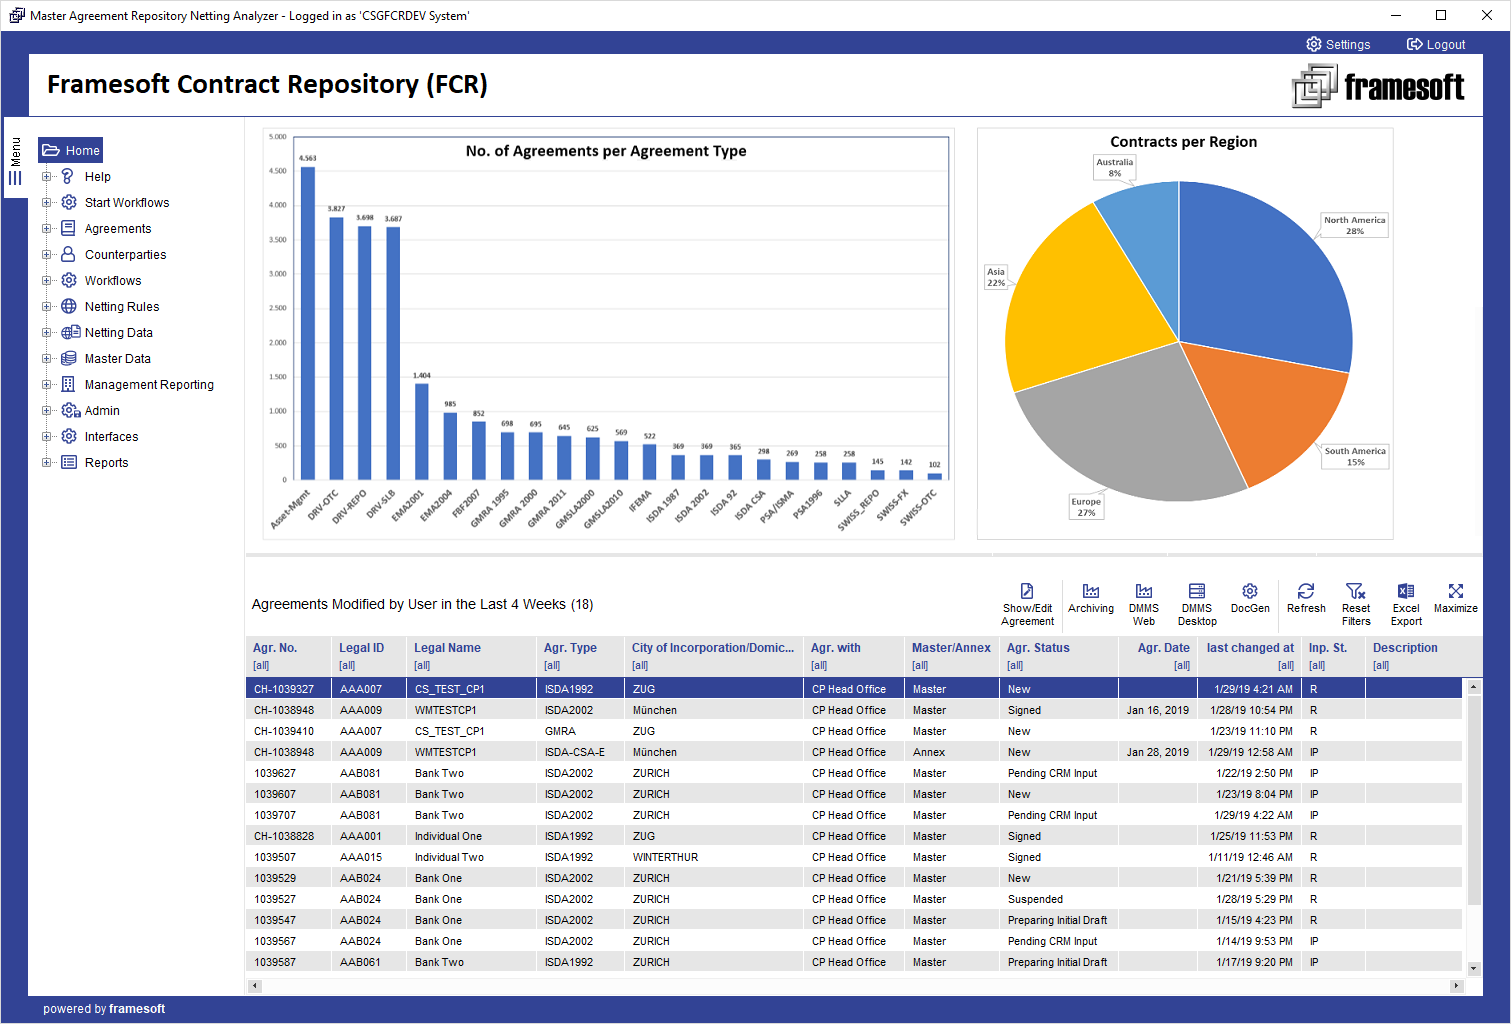Viewport: 1511px width, 1024px height.
Task: Click the Logout icon
Action: (x=1415, y=44)
